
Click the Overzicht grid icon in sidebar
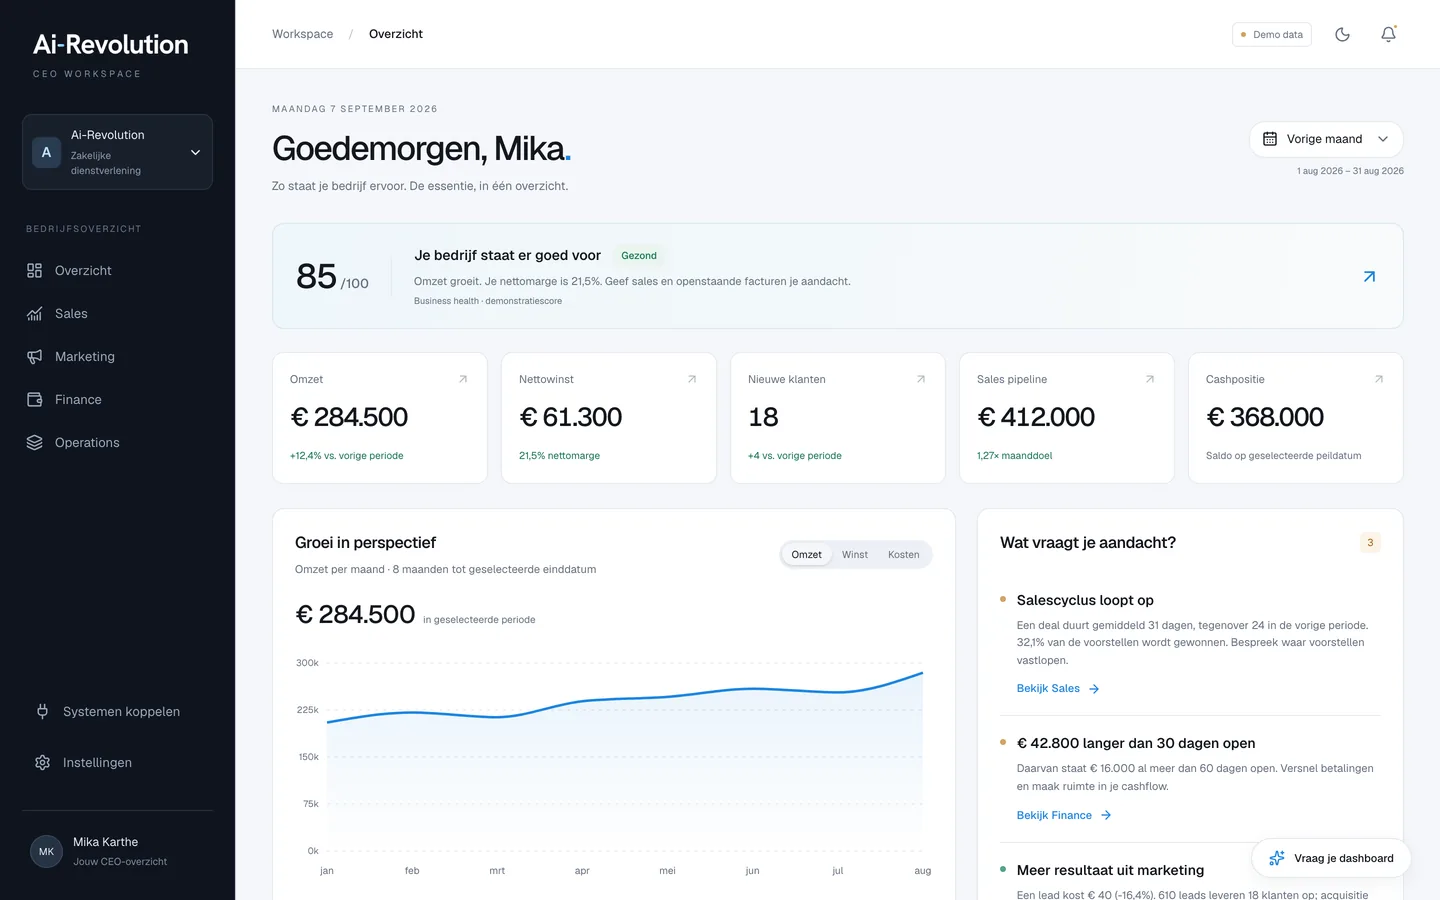[34, 271]
